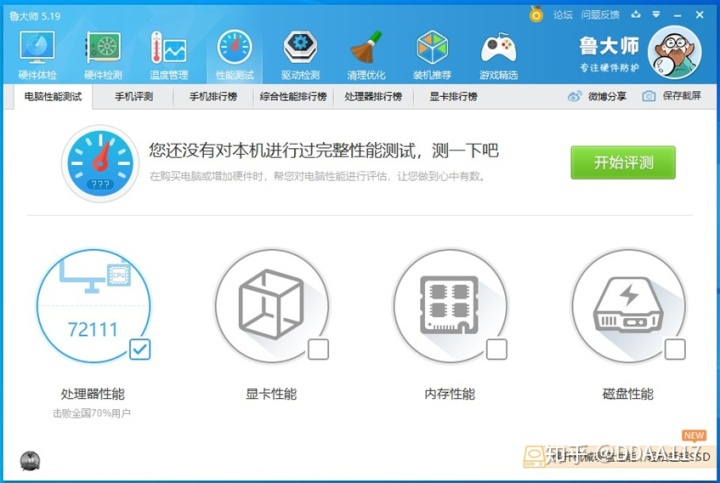Switch to 手机评测 tab
This screenshot has height=483, width=720.
(134, 96)
